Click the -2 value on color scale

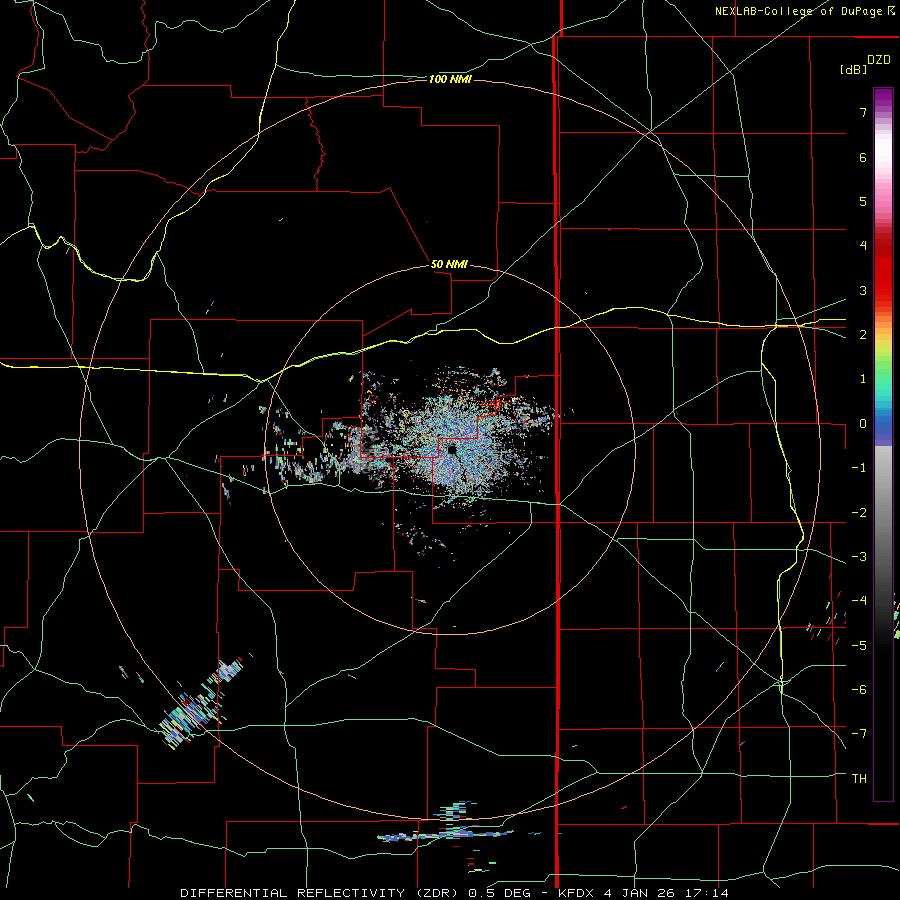tap(859, 513)
